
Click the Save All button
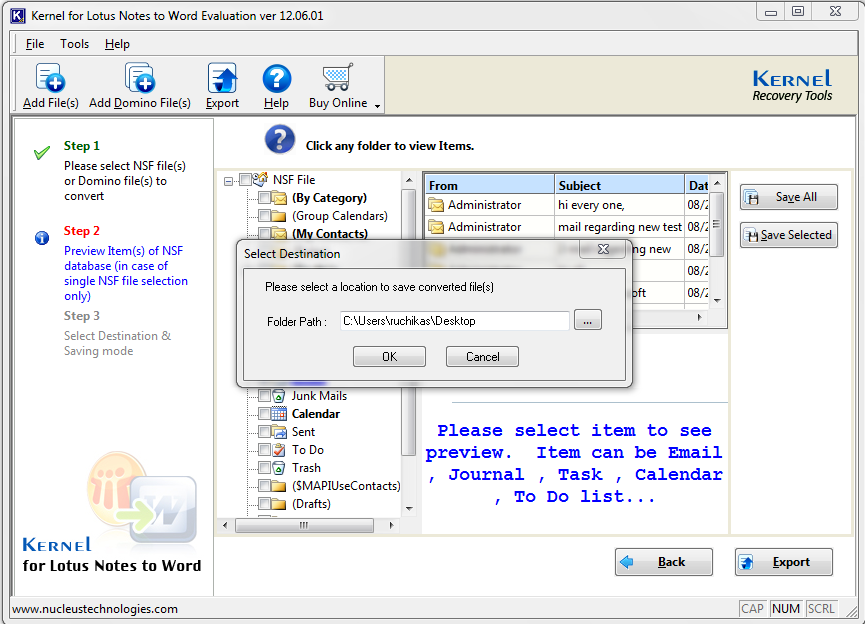[x=789, y=197]
